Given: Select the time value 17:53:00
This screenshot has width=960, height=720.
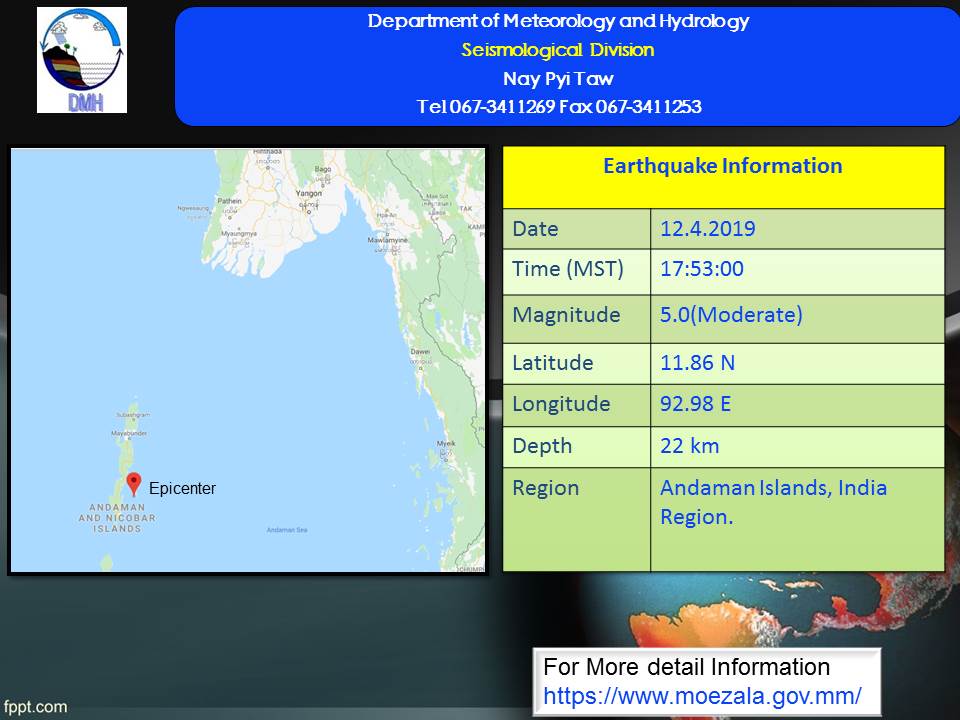Looking at the screenshot, I should point(702,269).
